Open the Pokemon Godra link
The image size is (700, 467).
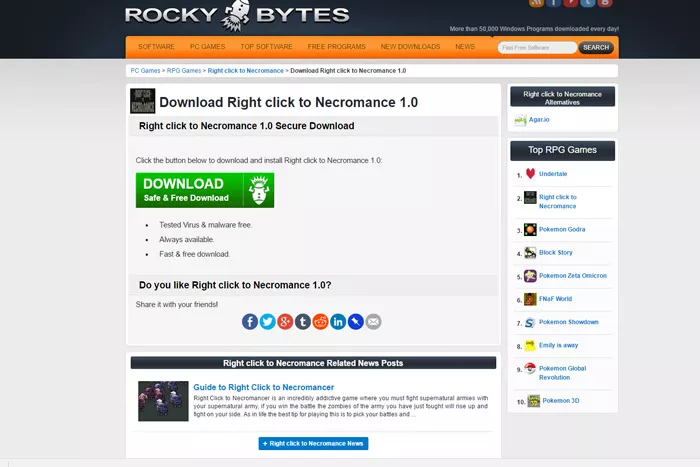(562, 229)
